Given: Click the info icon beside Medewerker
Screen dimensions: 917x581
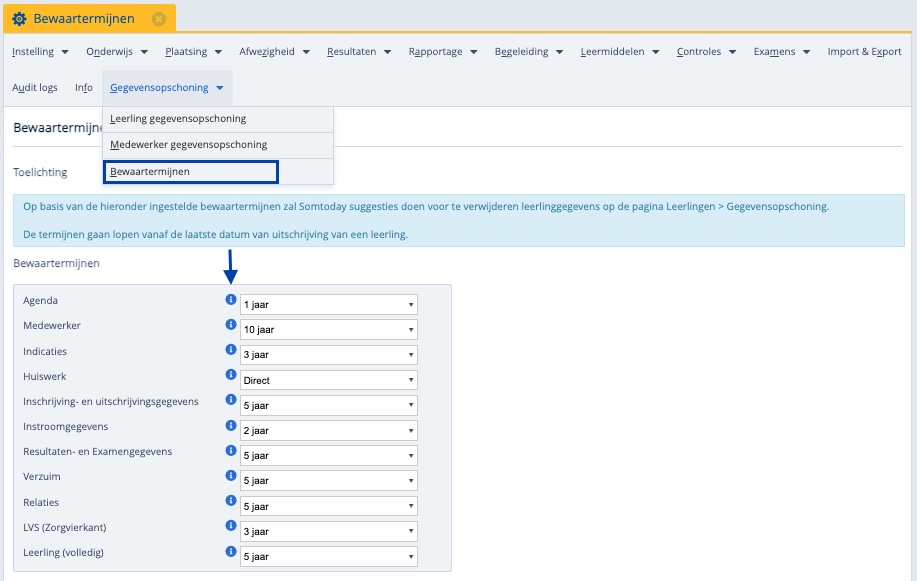Looking at the screenshot, I should point(231,325).
